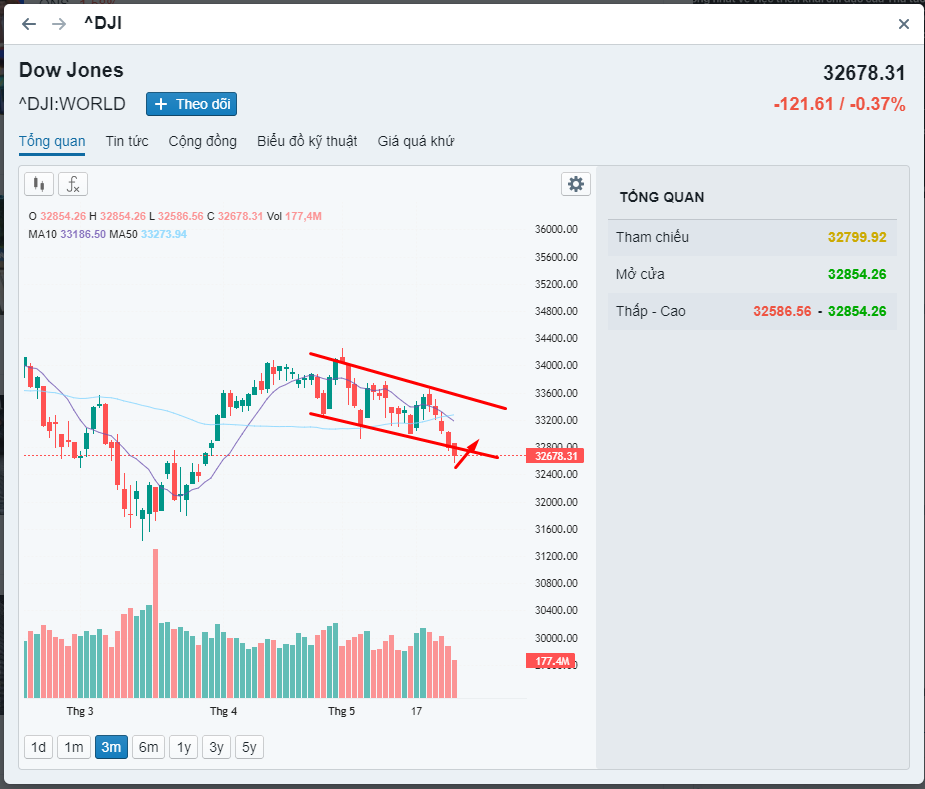Open the Biểu đồ kỹ thuật tab
The width and height of the screenshot is (925, 789).
tap(307, 141)
